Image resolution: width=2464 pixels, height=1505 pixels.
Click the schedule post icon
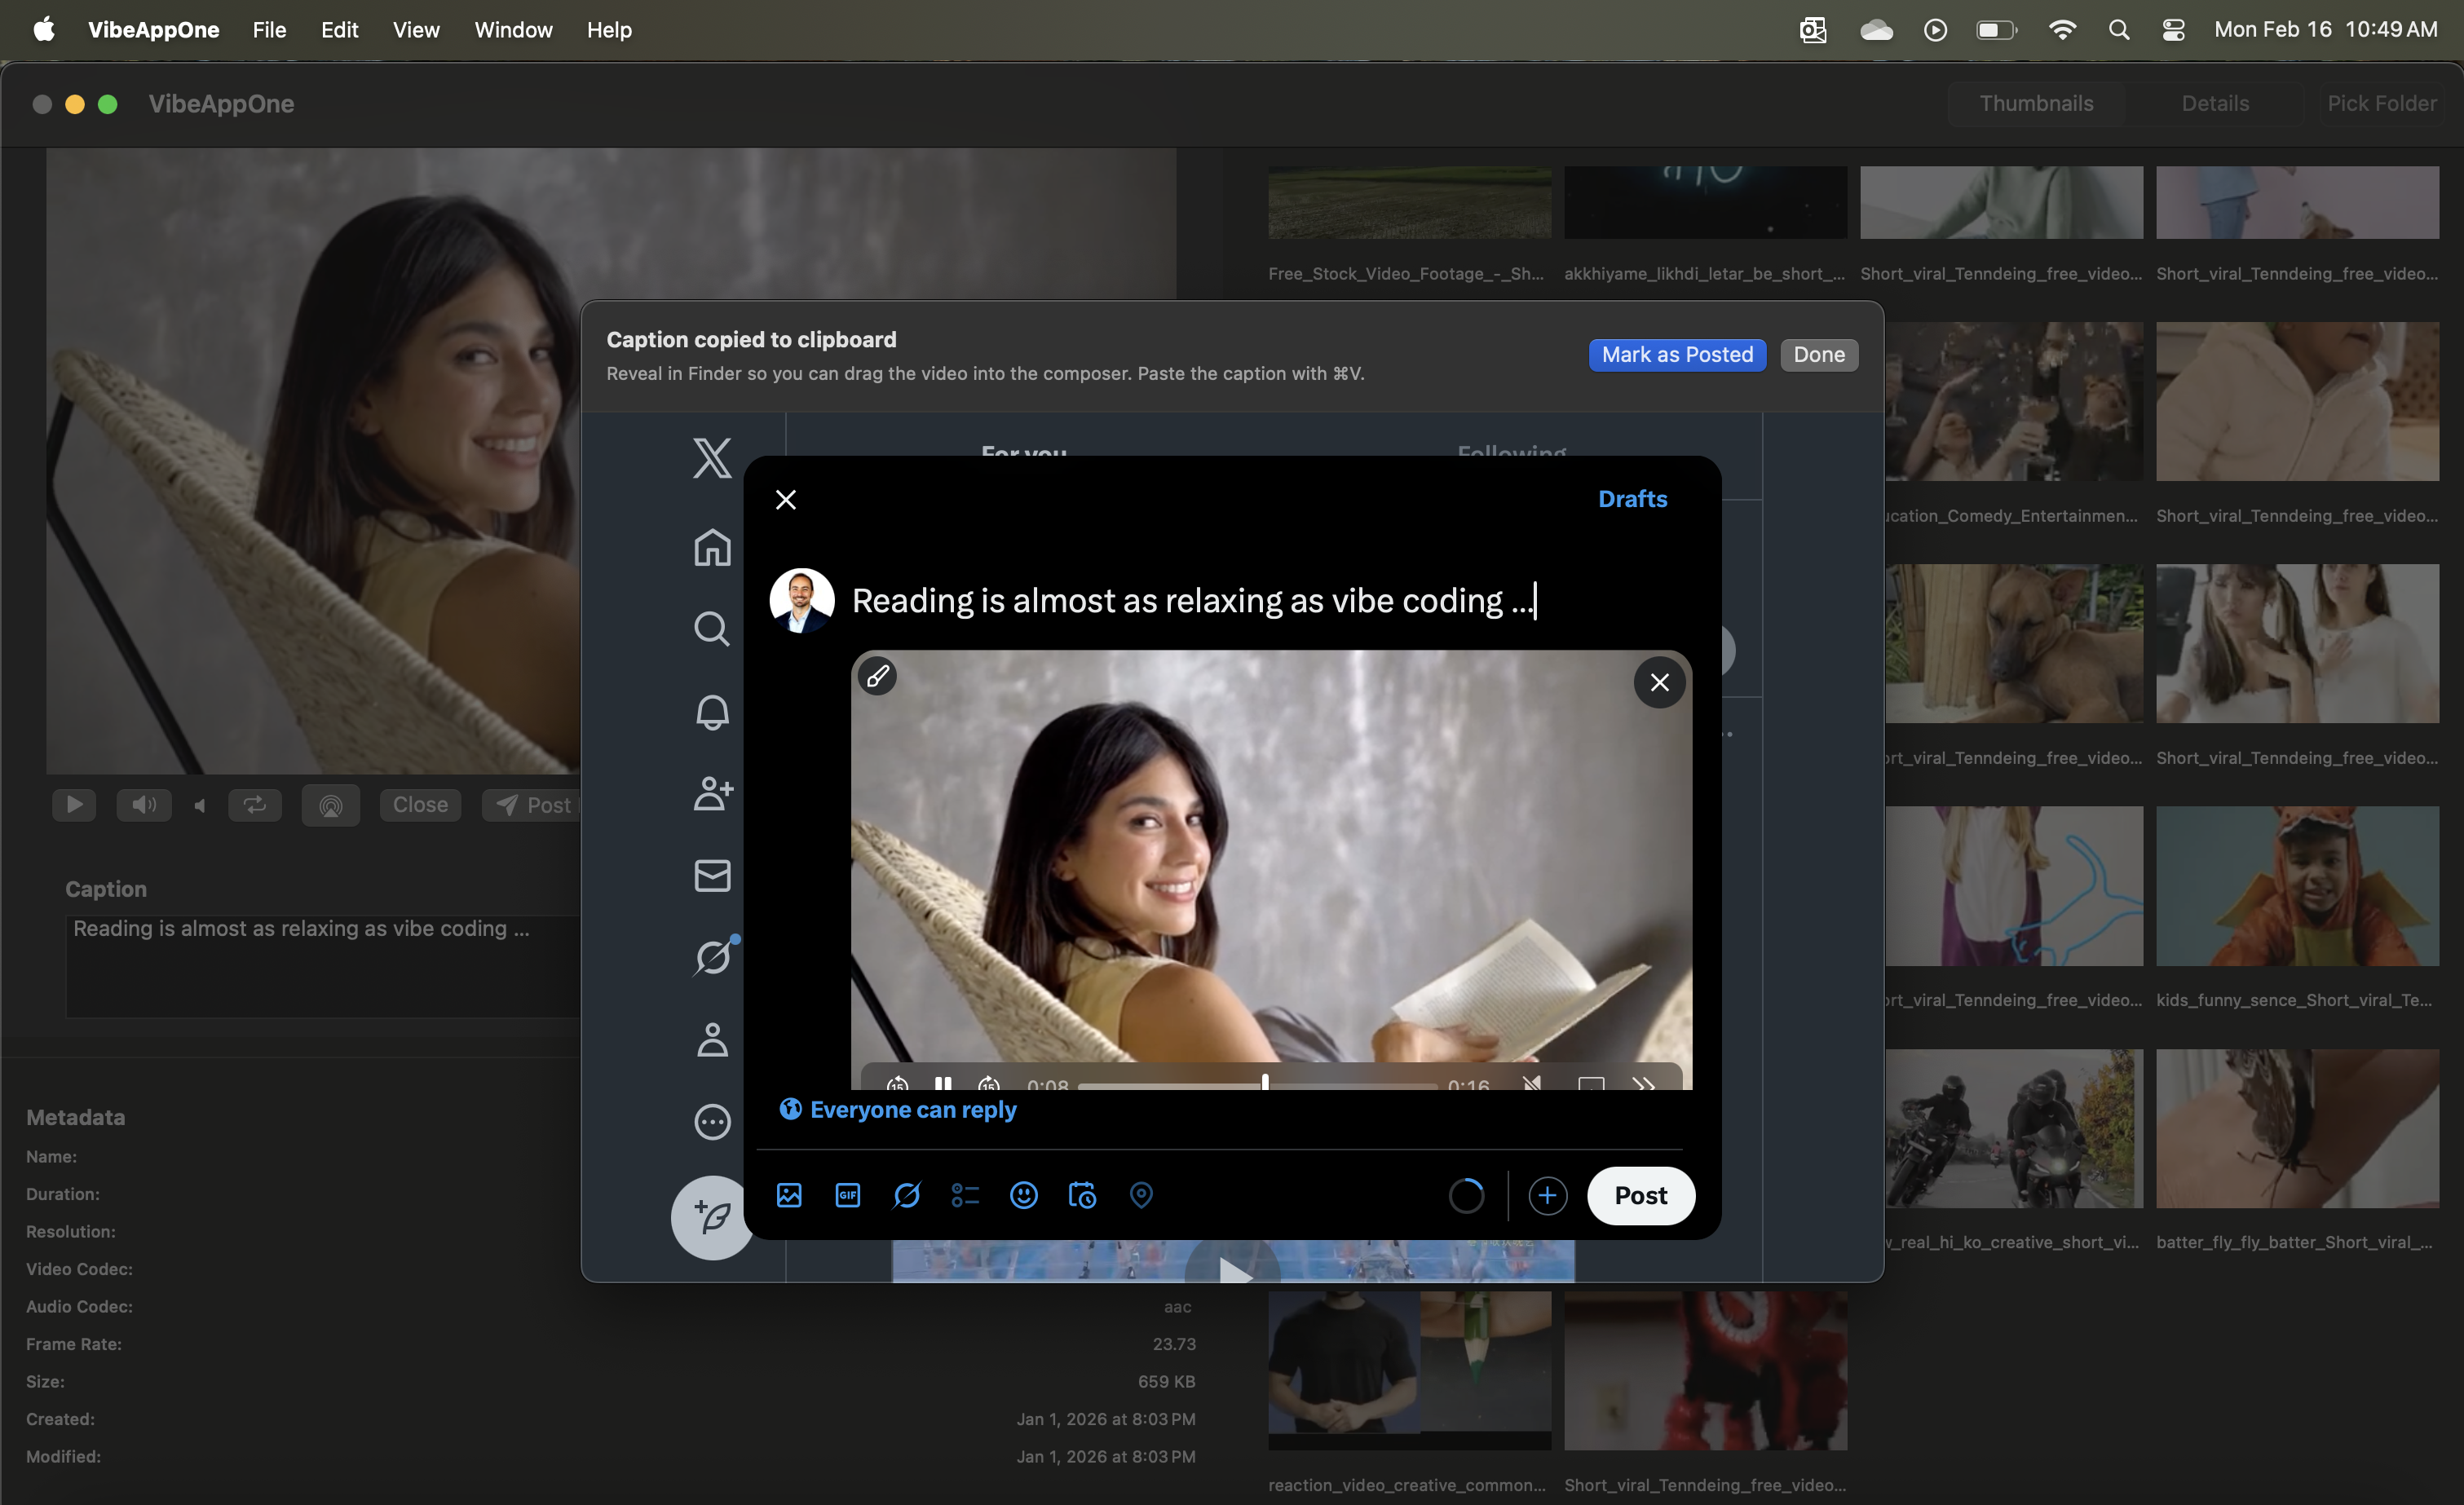coord(1082,1195)
